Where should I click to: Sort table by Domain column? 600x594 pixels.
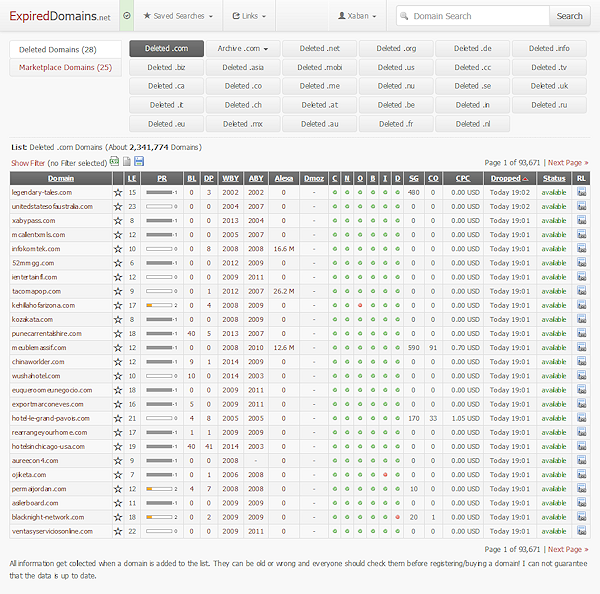click(61, 178)
